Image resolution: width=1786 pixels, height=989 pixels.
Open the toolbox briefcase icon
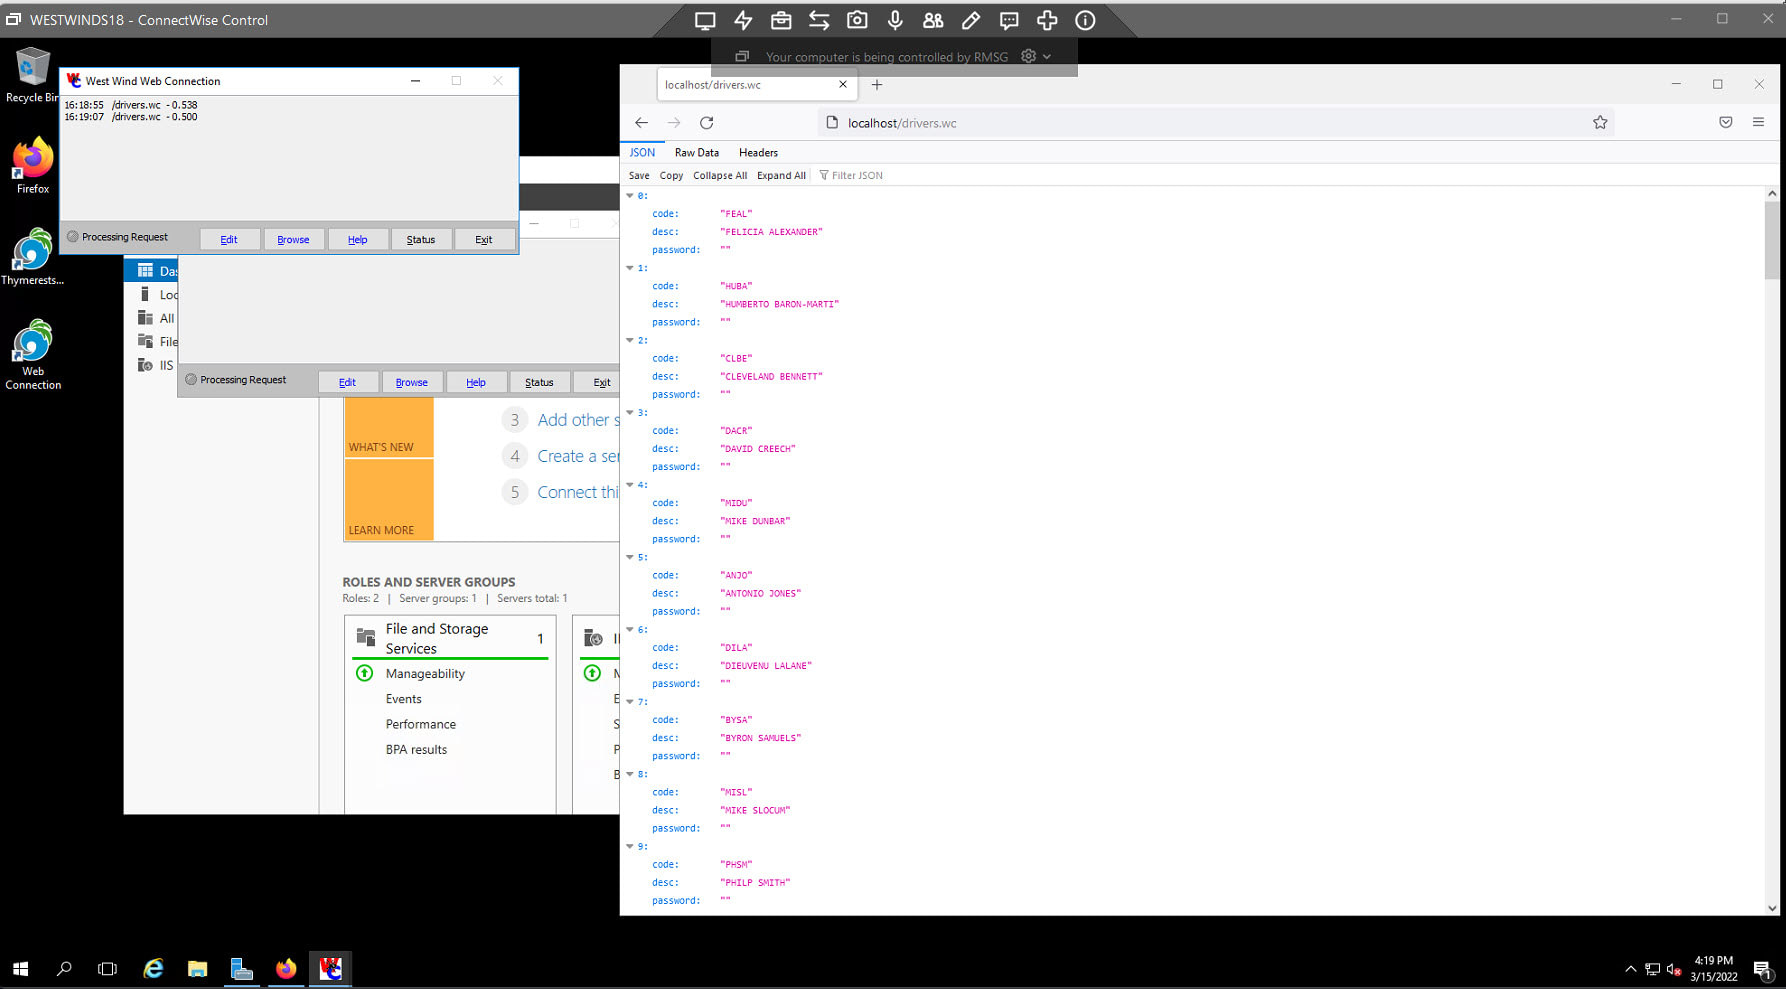(781, 20)
